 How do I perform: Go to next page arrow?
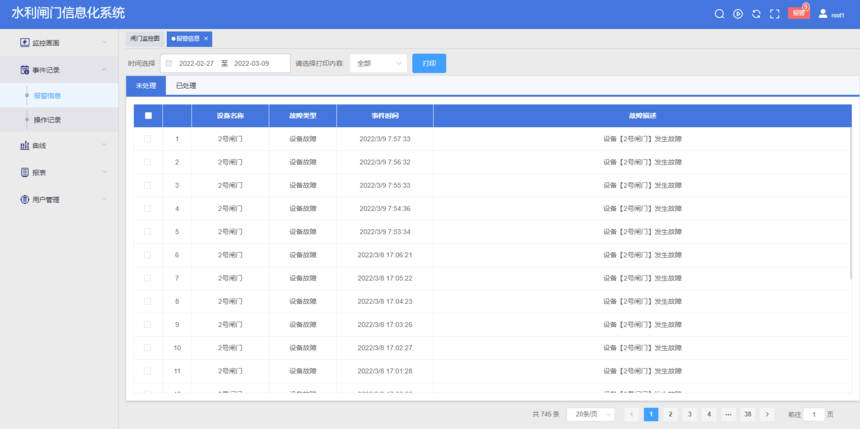pyautogui.click(x=767, y=414)
